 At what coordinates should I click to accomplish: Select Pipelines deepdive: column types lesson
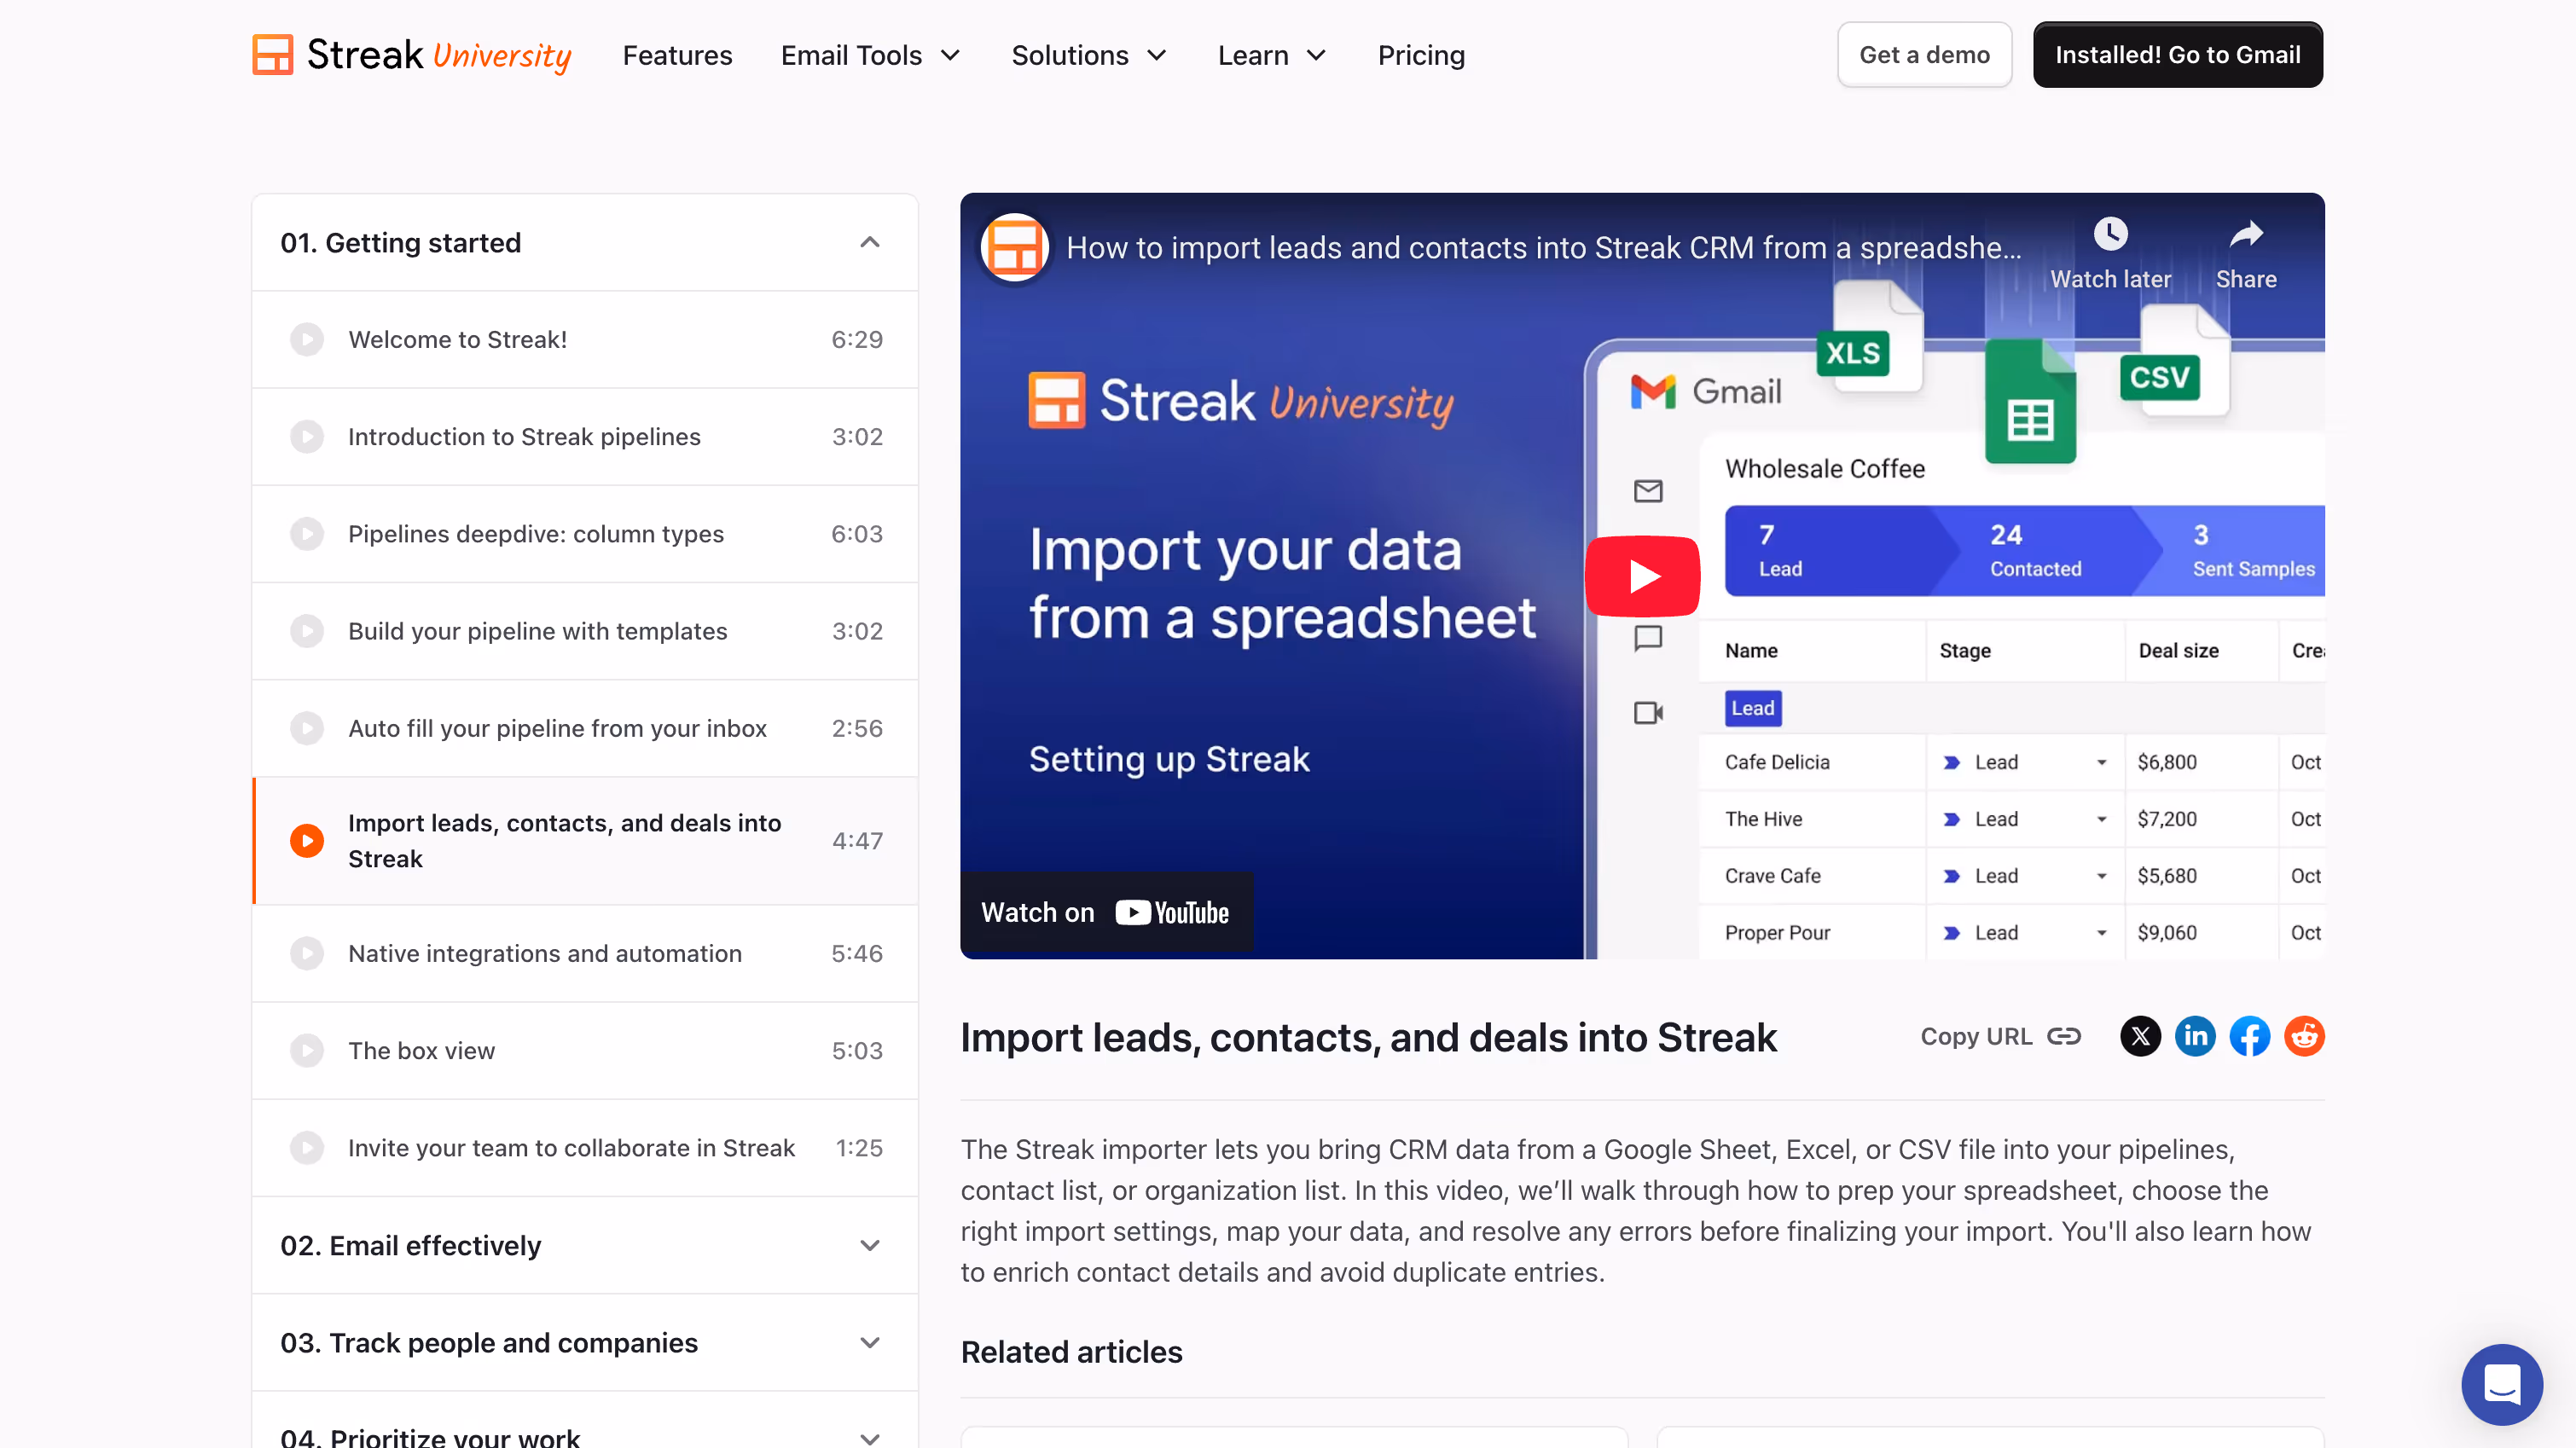click(x=536, y=533)
